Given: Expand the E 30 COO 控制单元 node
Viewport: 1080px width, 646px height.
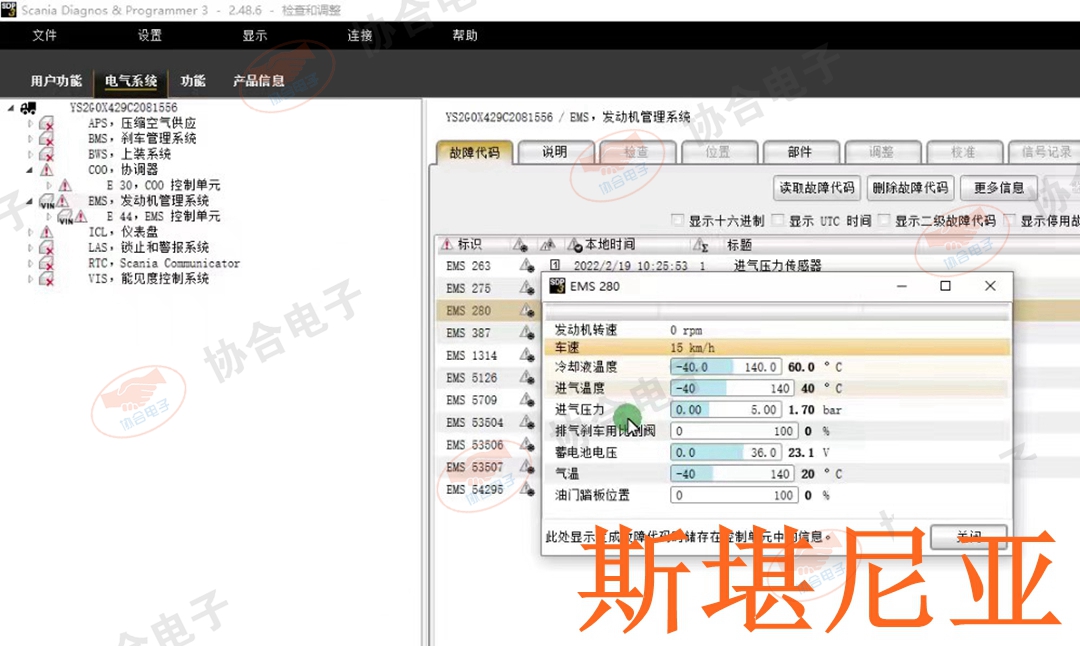Looking at the screenshot, I should (49, 185).
